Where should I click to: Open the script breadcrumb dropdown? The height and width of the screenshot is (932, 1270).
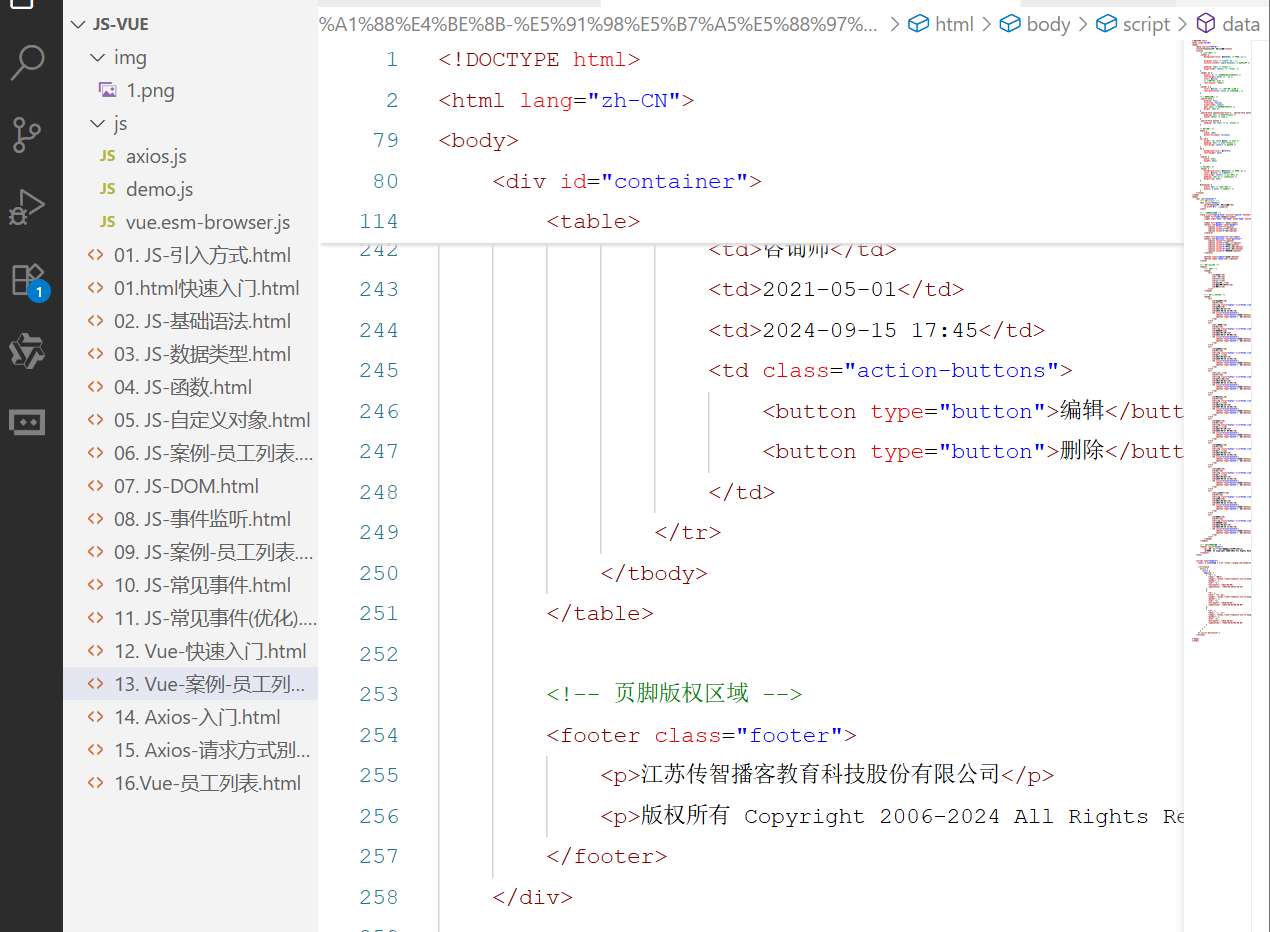pyautogui.click(x=1132, y=24)
